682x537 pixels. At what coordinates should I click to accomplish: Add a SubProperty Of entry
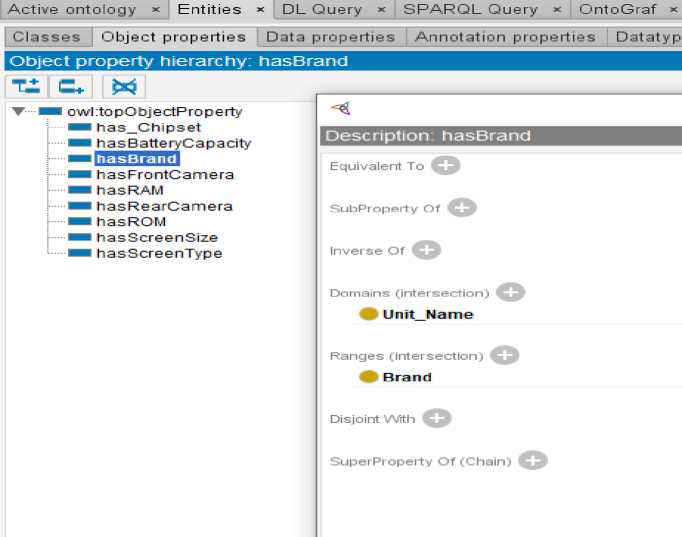click(462, 207)
